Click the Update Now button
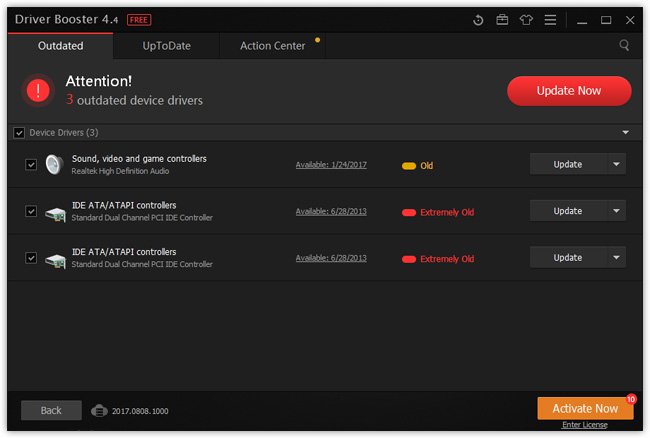Image resolution: width=650 pixels, height=438 pixels. tap(569, 91)
